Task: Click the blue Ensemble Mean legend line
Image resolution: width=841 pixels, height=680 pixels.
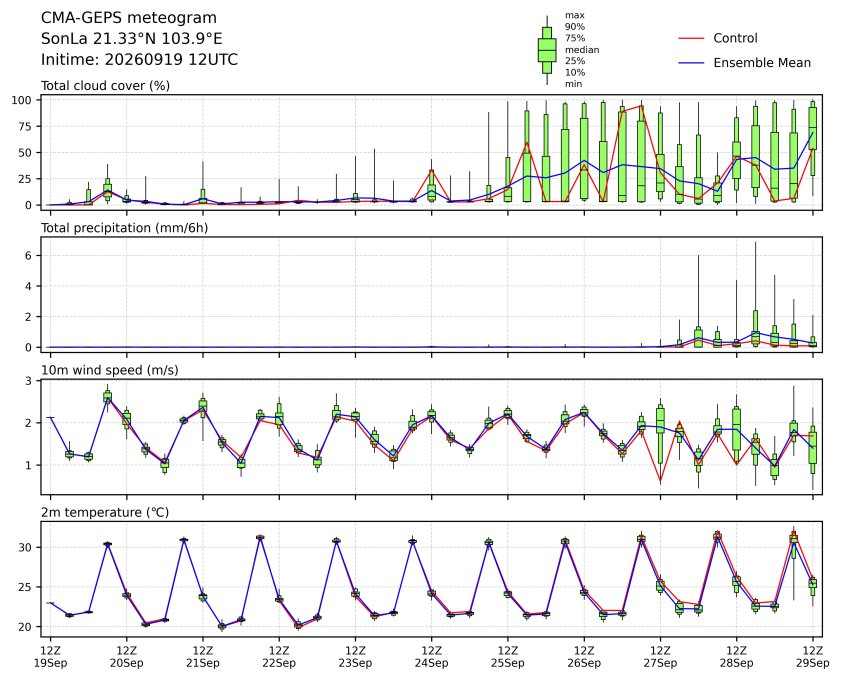Action: (x=691, y=63)
